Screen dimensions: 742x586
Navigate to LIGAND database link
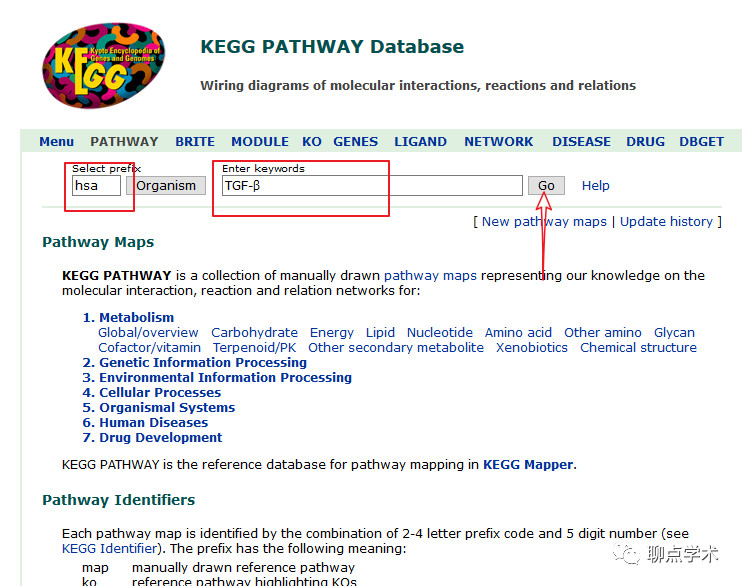pyautogui.click(x=420, y=142)
